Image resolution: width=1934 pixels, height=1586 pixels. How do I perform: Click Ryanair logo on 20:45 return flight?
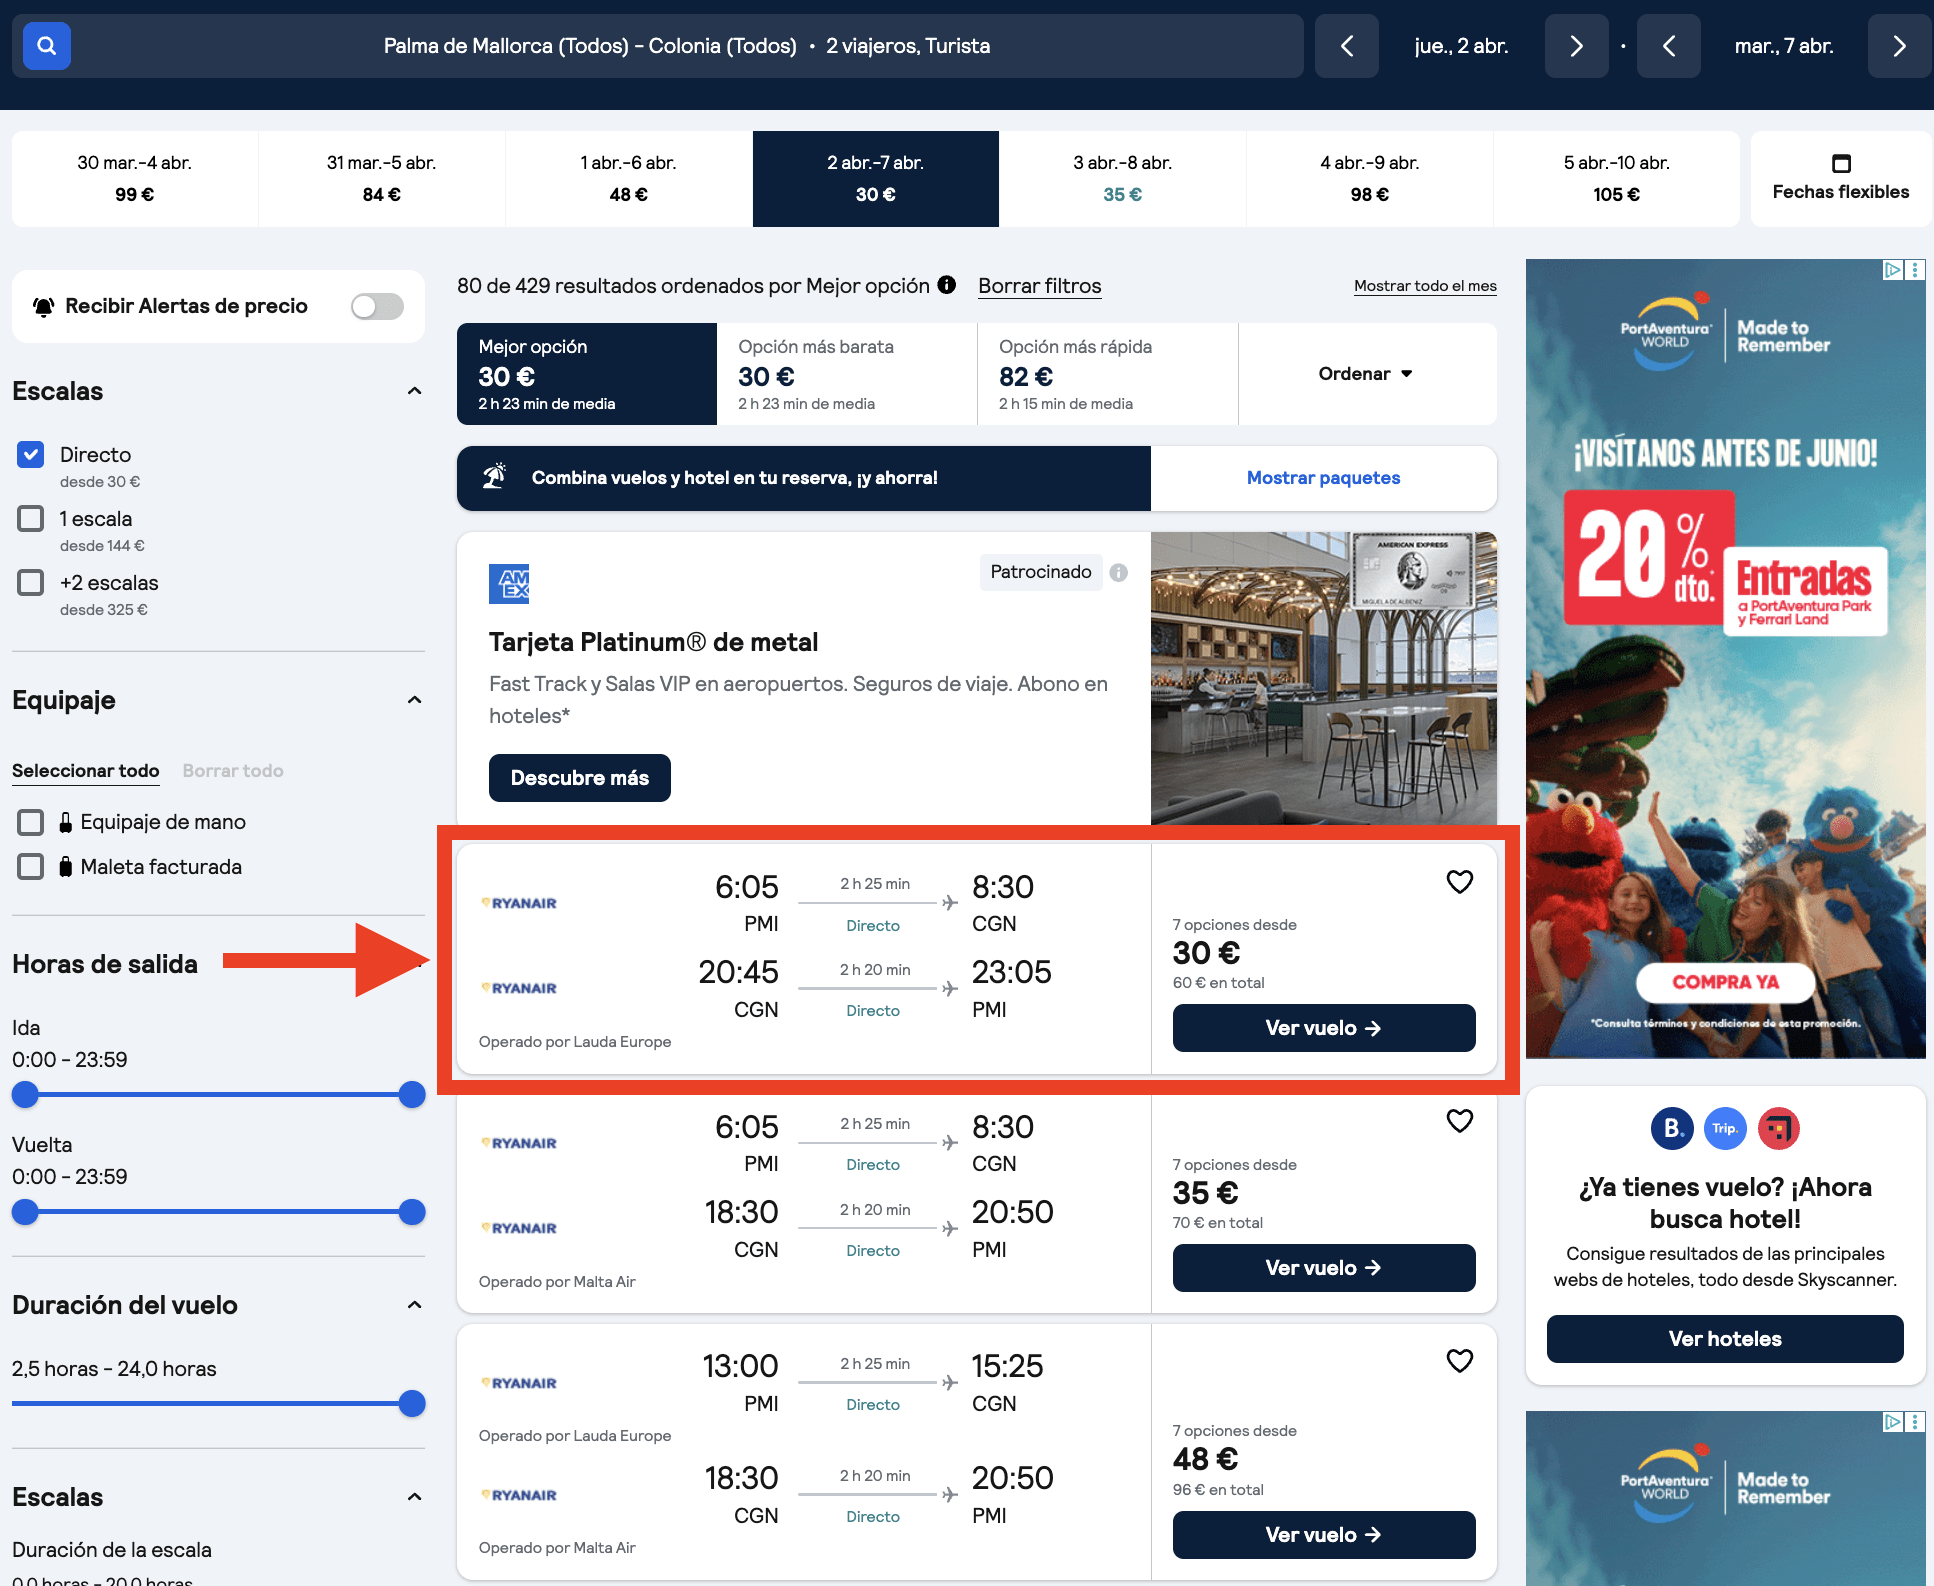pos(519,988)
